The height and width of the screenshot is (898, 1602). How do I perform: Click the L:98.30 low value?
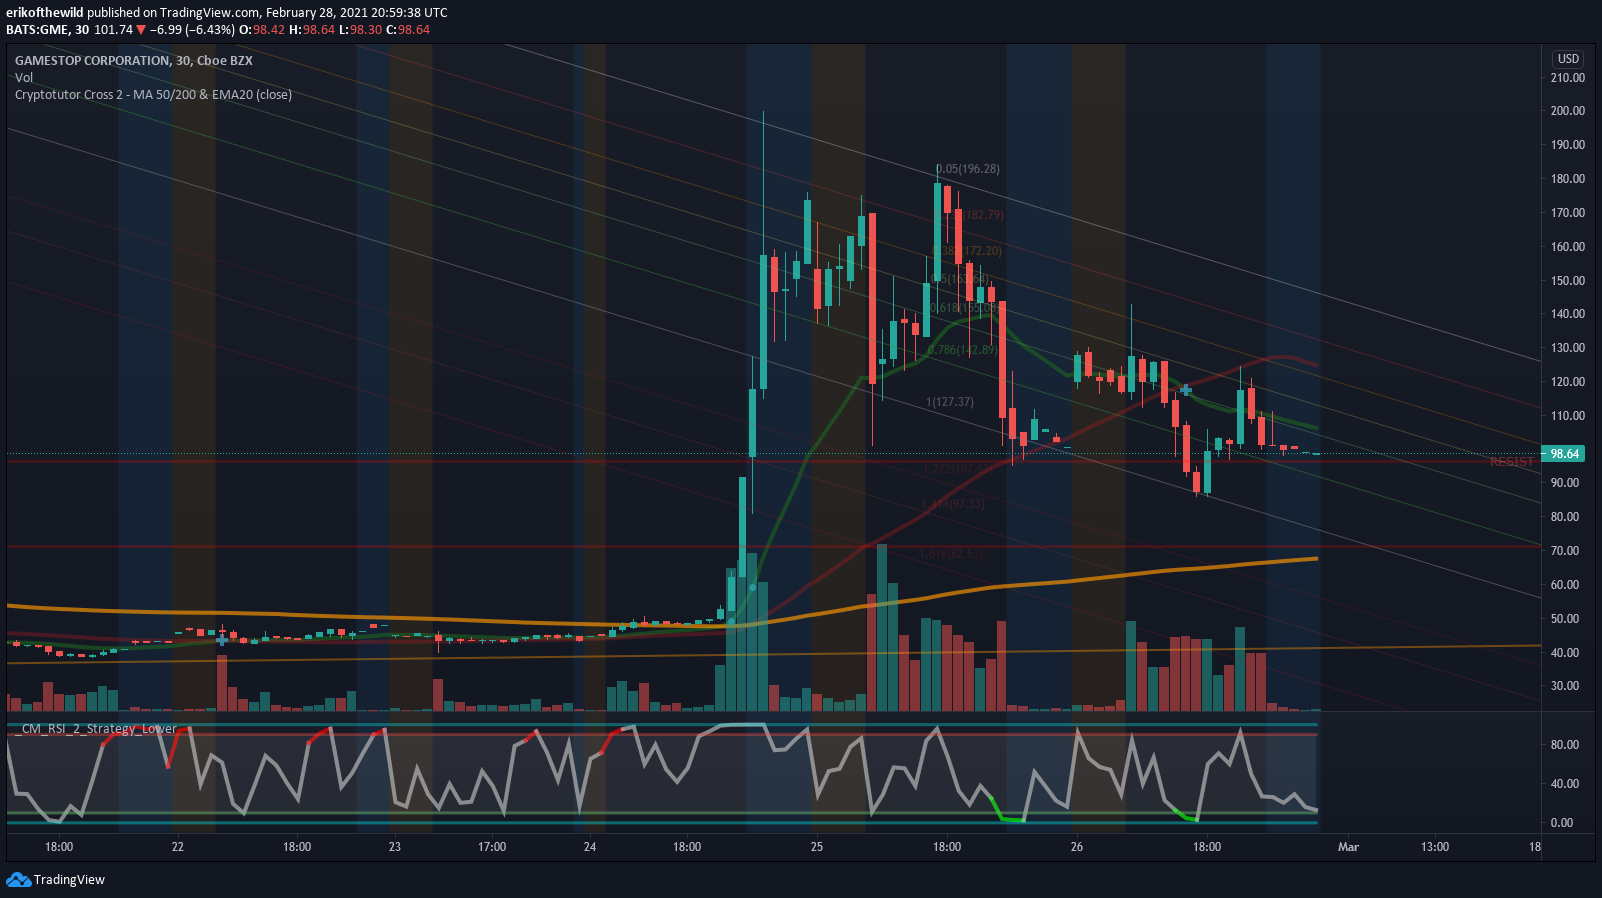click(361, 30)
